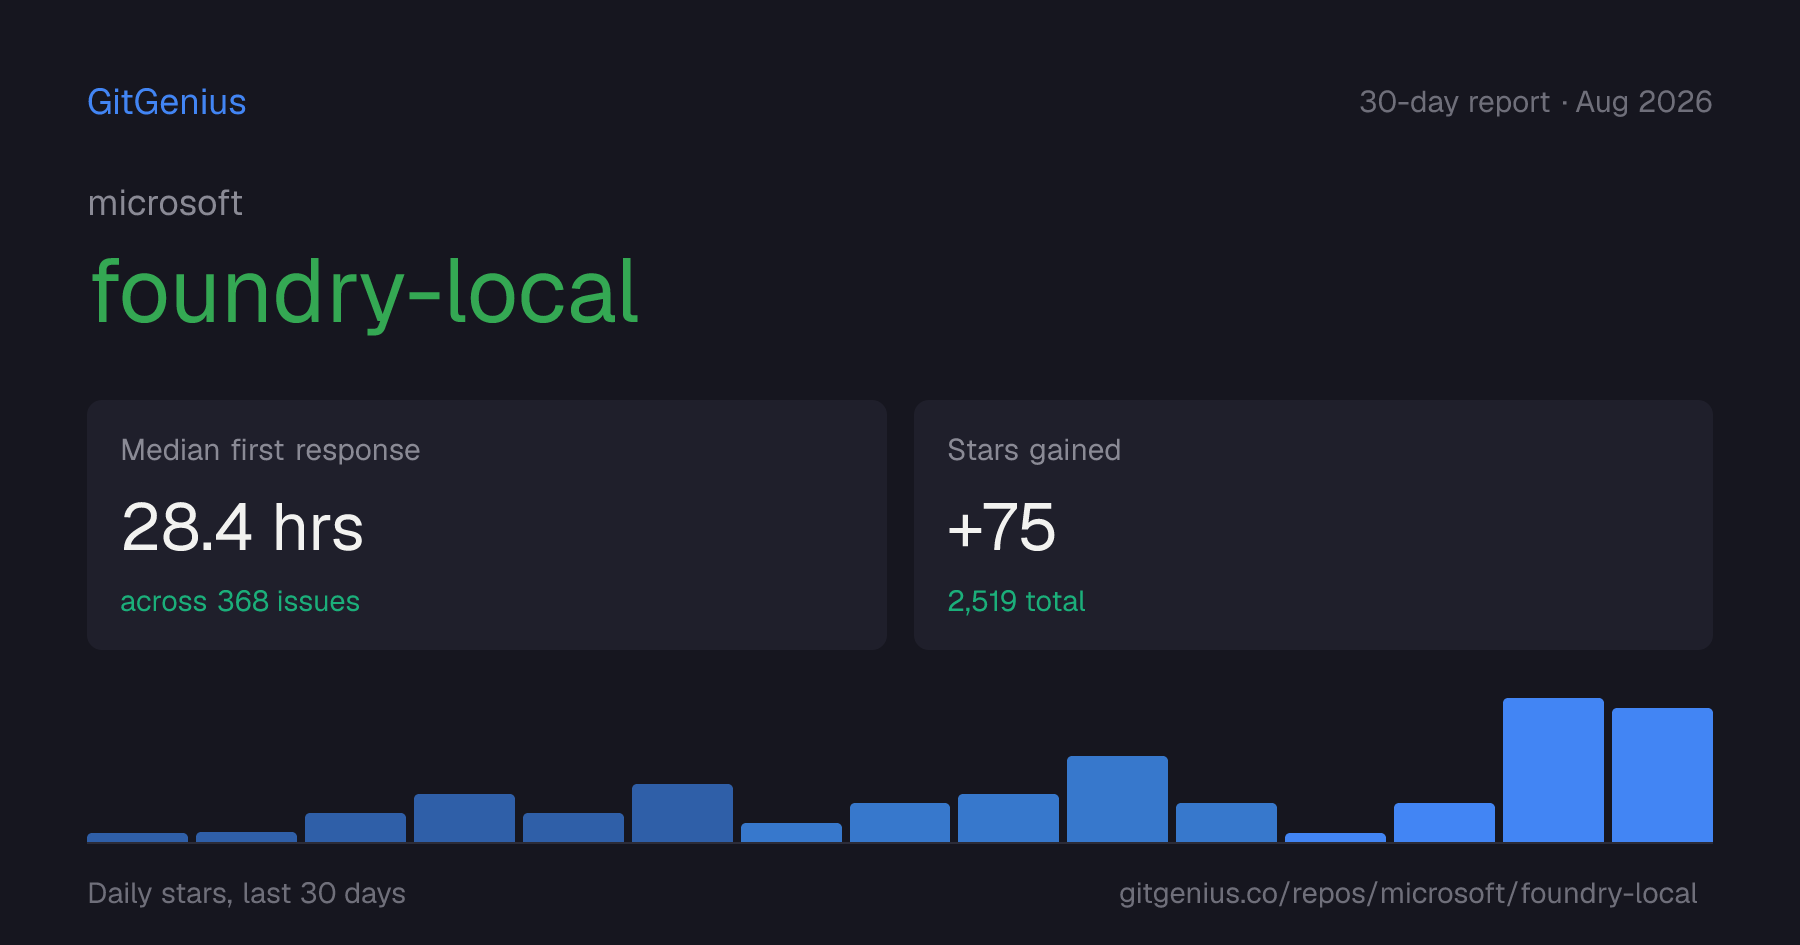The width and height of the screenshot is (1800, 945).
Task: Click the GitGenius brand name
Action: (x=167, y=102)
